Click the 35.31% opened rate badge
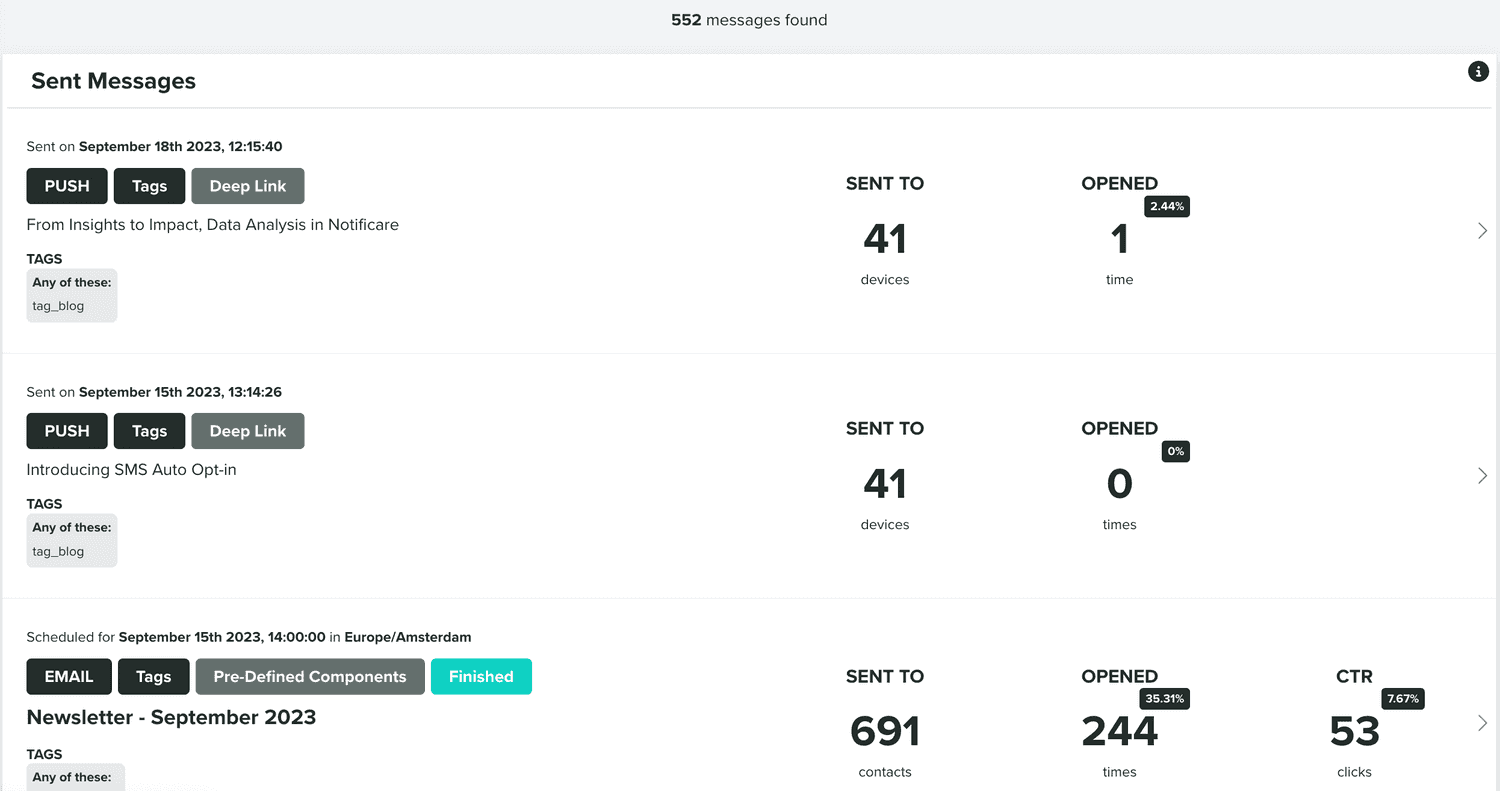This screenshot has height=791, width=1500. click(1165, 698)
